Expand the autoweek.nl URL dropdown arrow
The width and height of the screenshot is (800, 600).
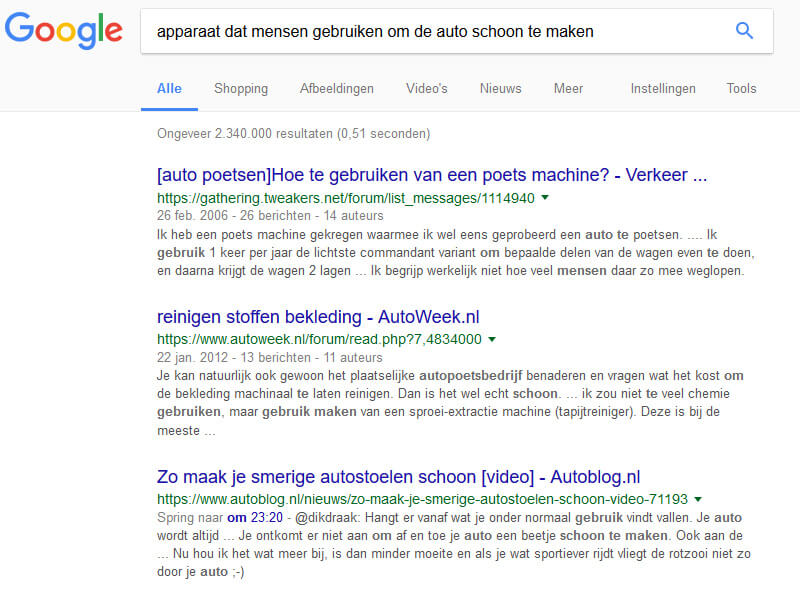(492, 339)
